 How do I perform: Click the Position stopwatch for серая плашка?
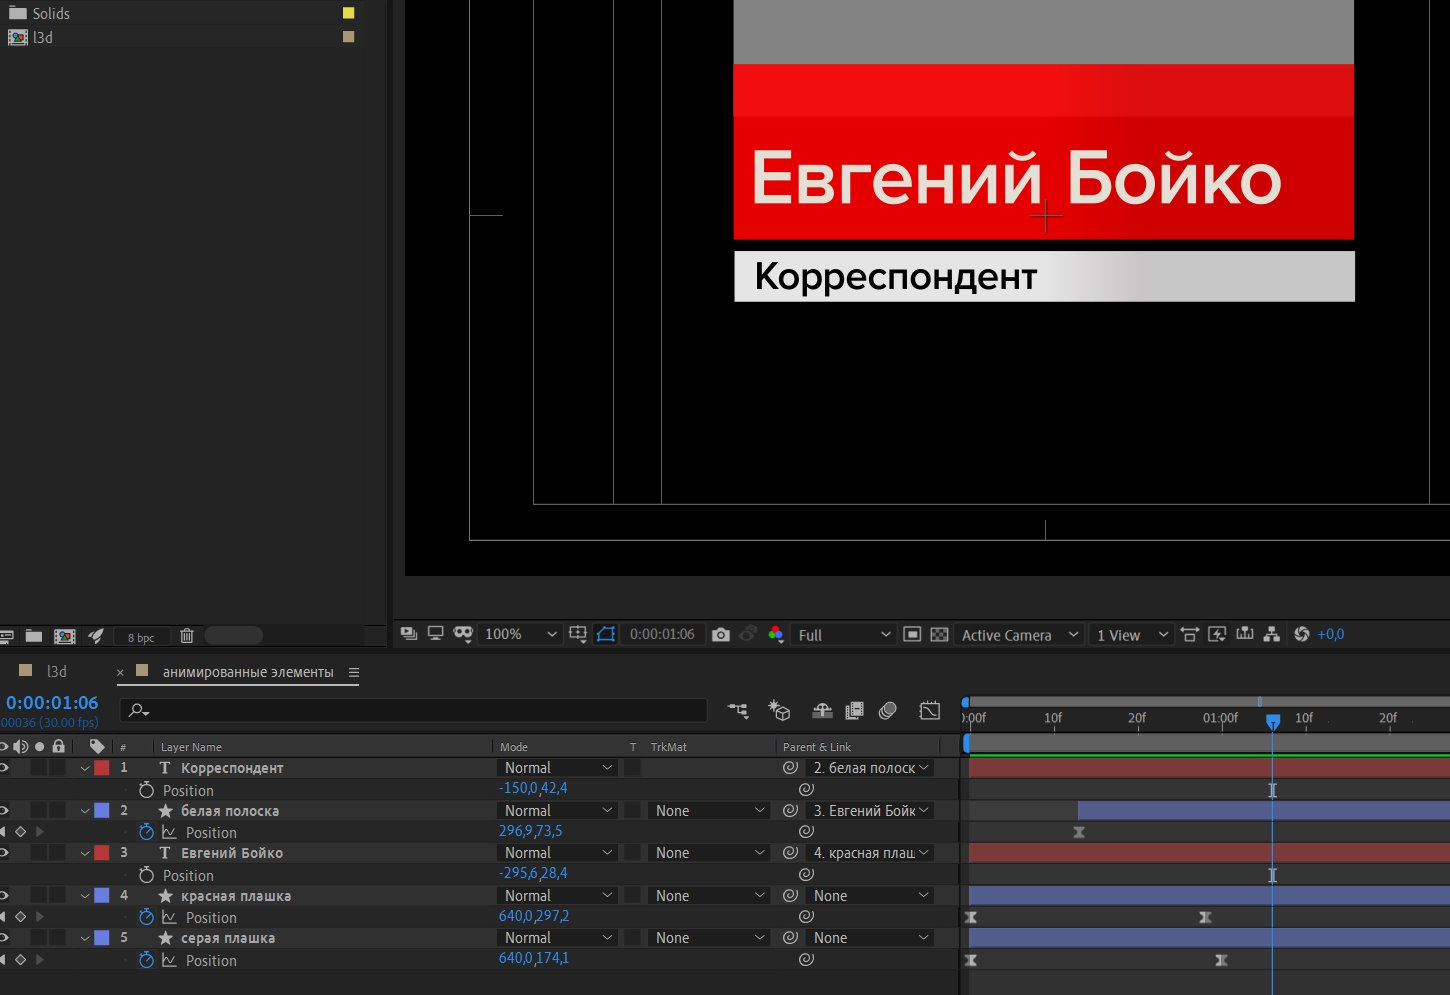point(146,960)
